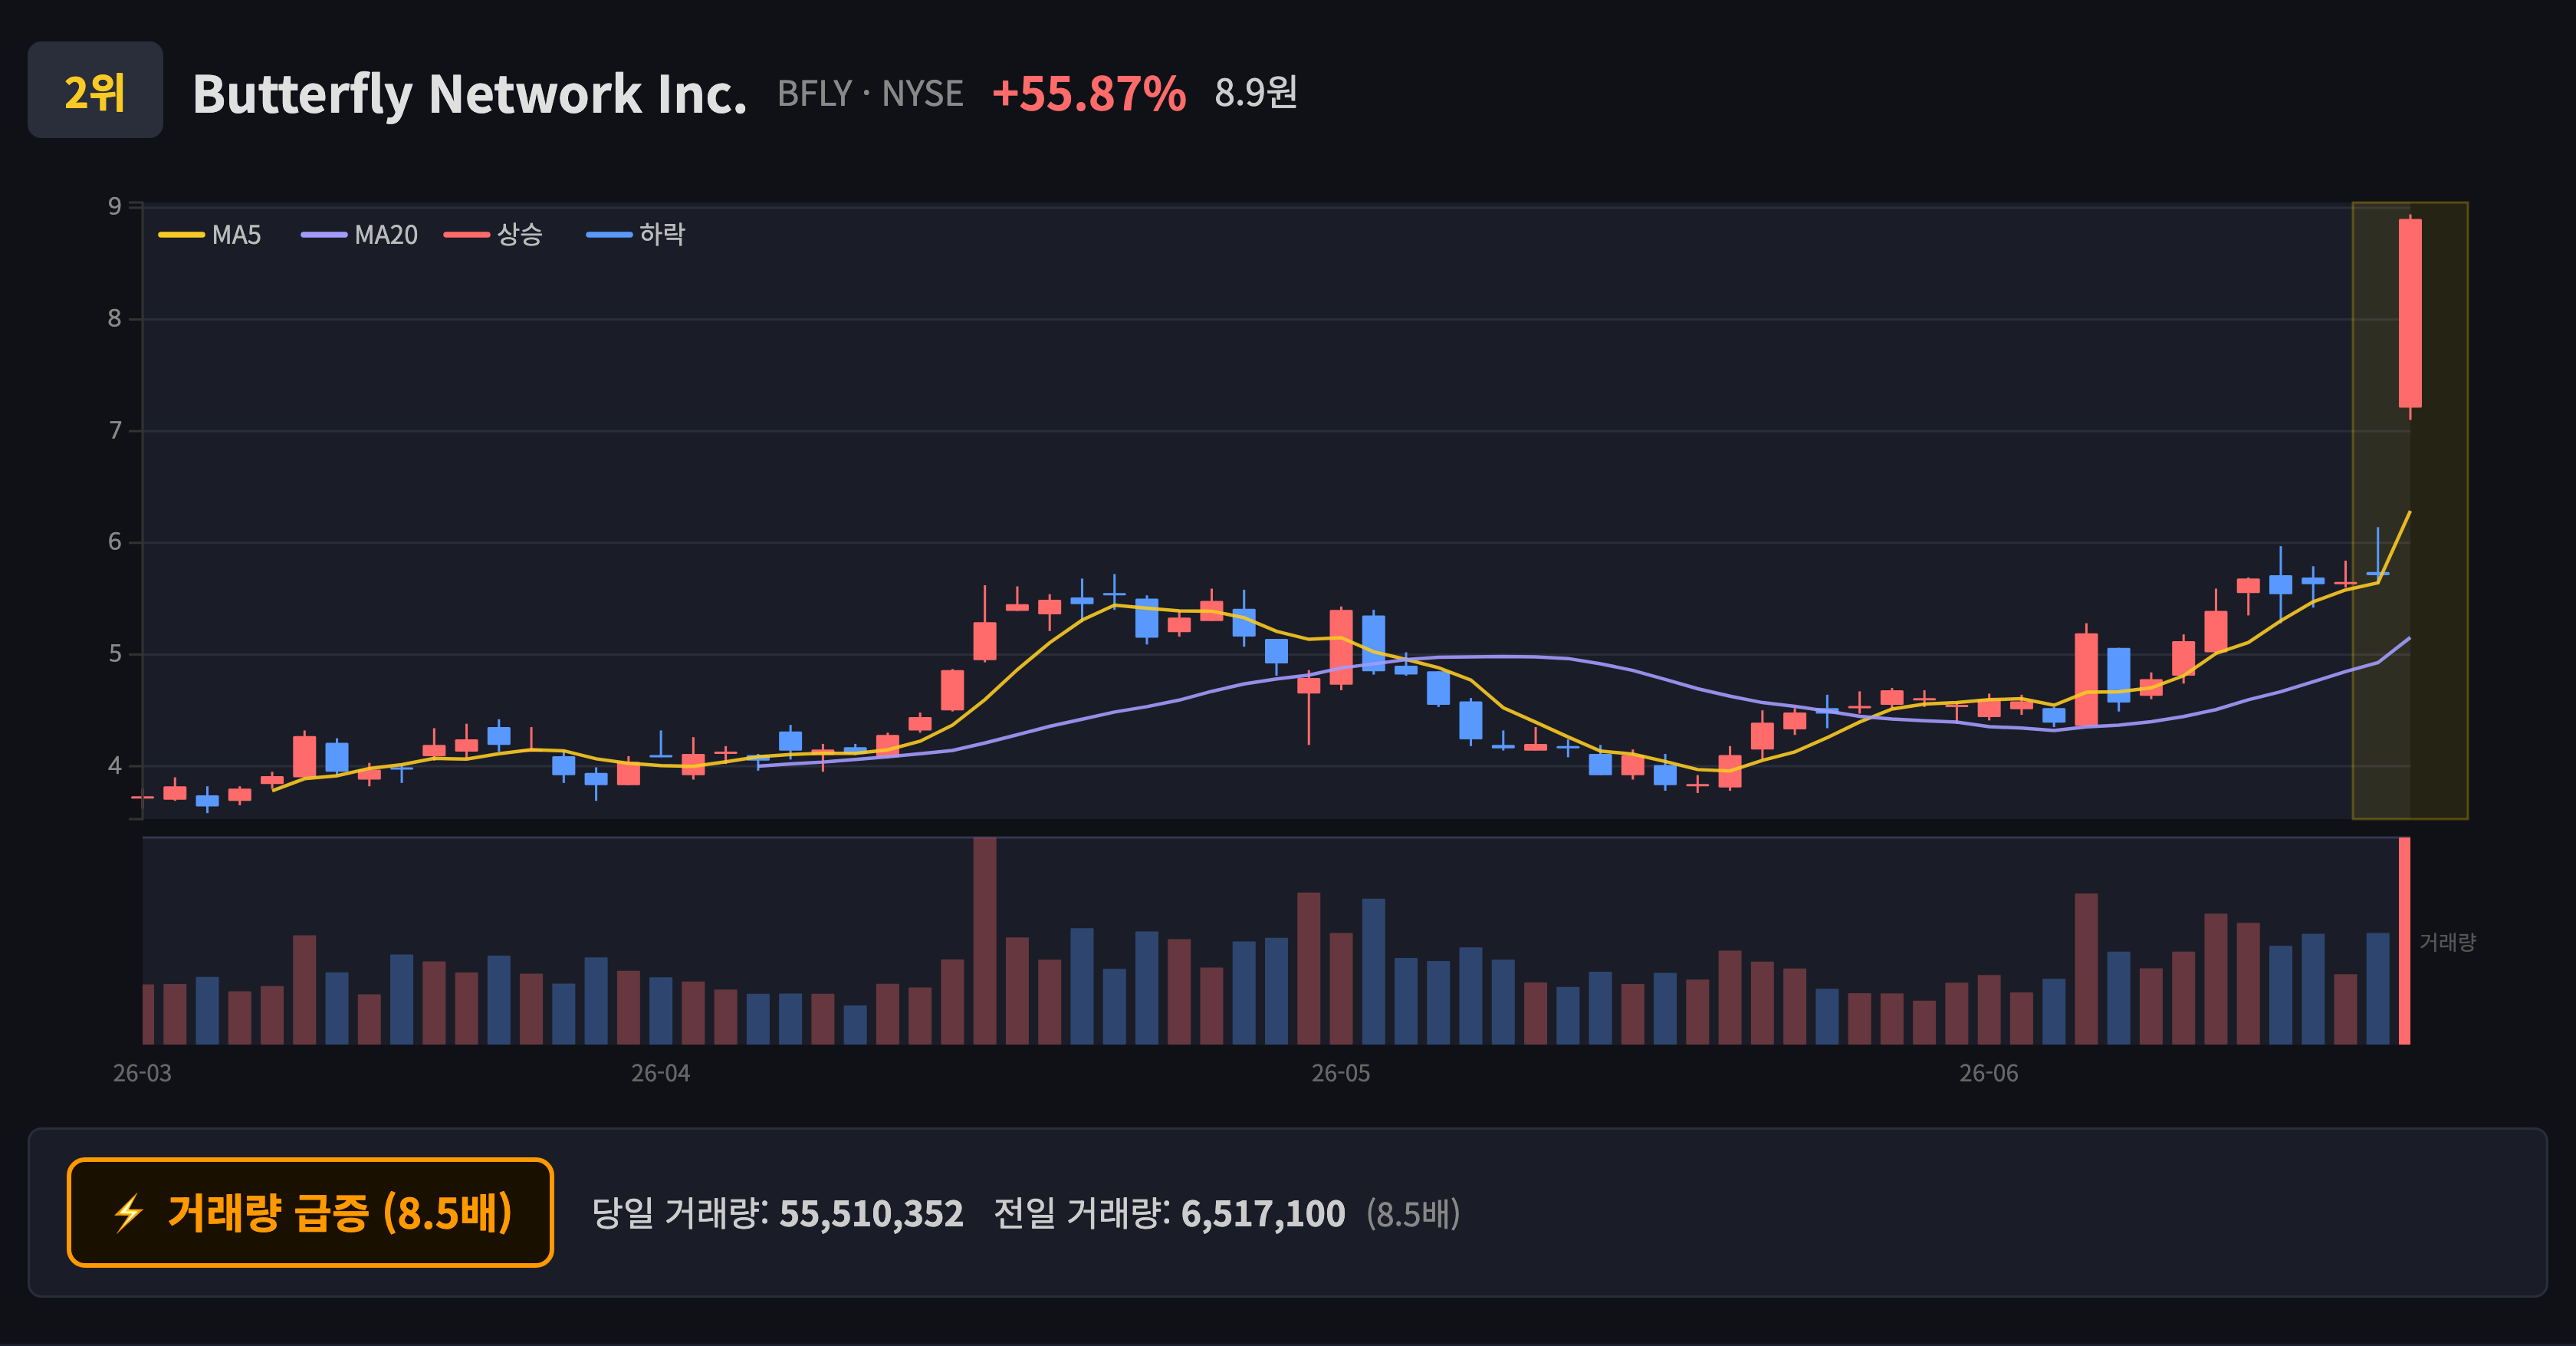Click the 거래량 volume axis label
The width and height of the screenshot is (2576, 1346).
click(2447, 942)
